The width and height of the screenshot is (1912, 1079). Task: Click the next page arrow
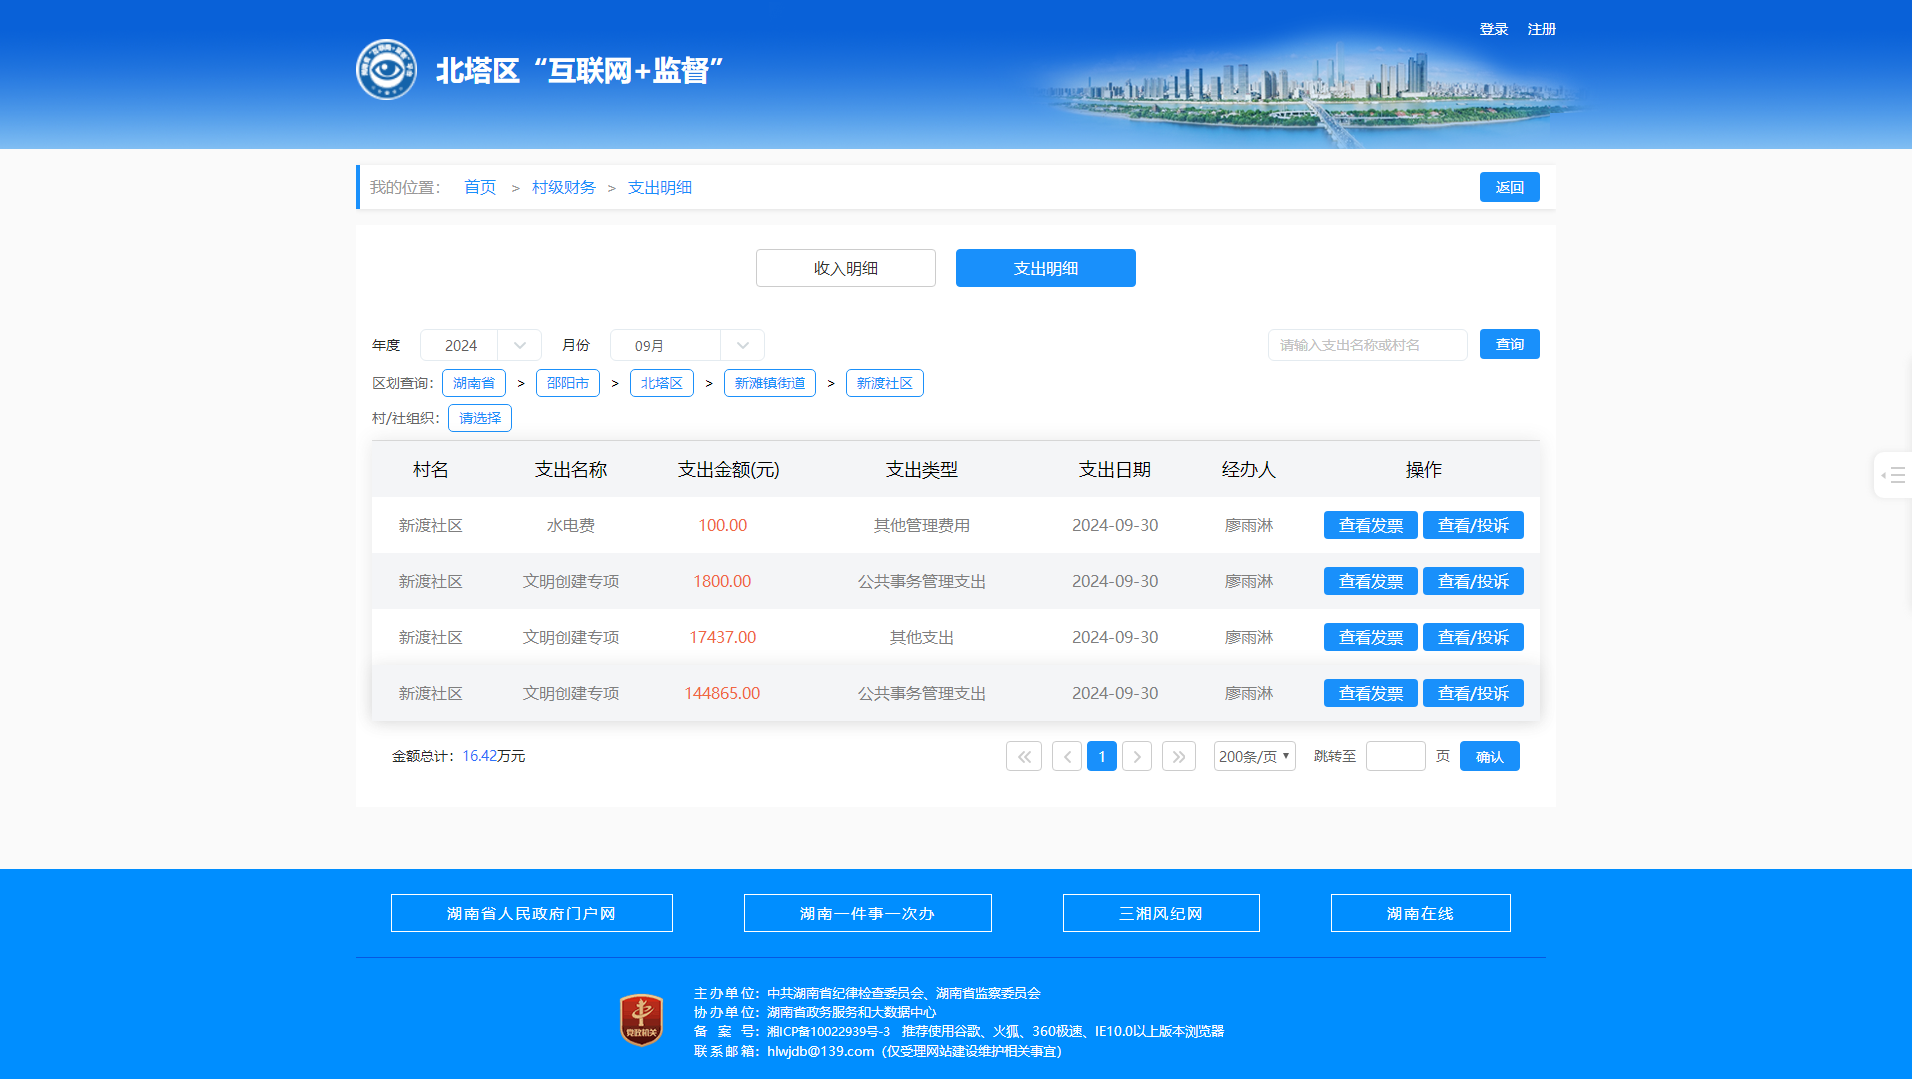[1137, 757]
